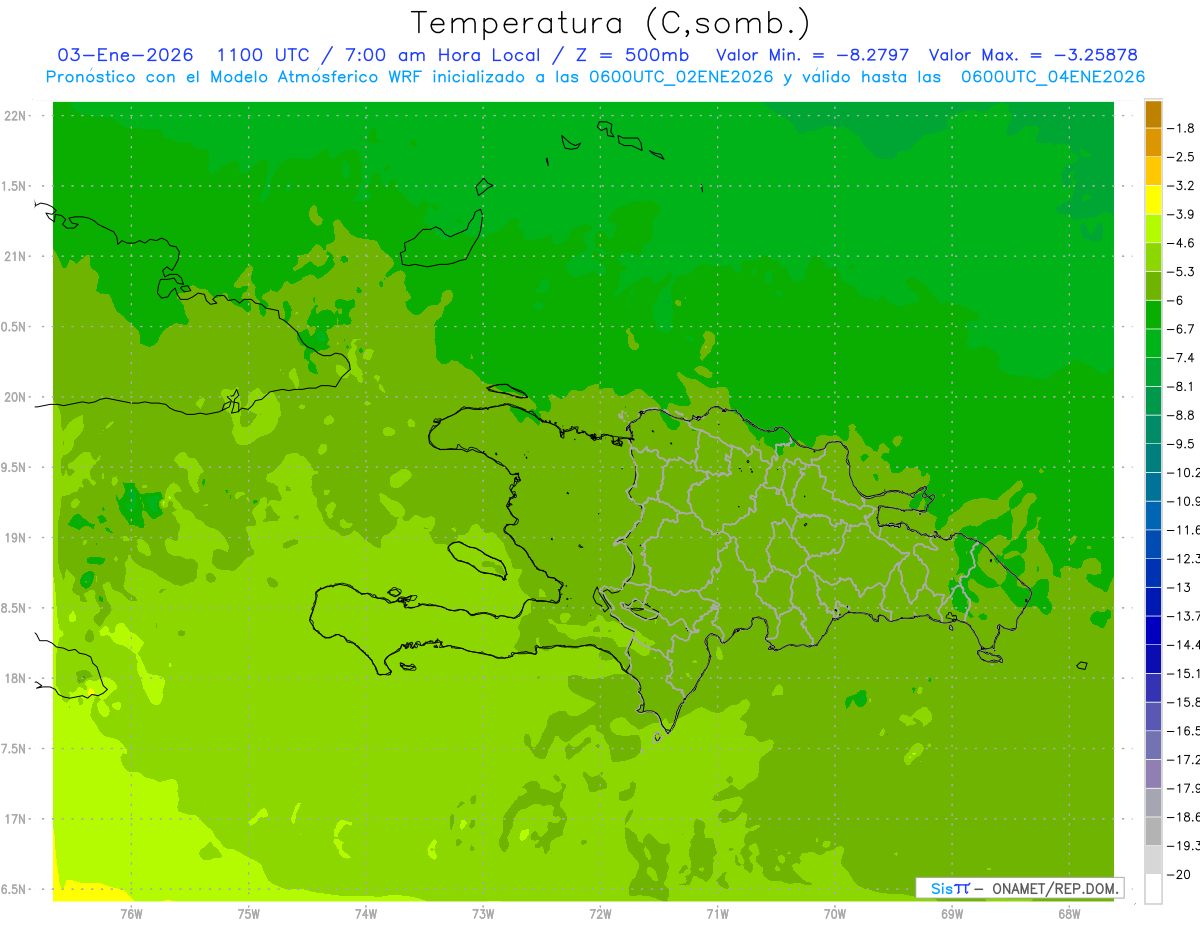Click the '-2.5' colorbar label
Image resolution: width=1200 pixels, height=927 pixels.
click(1181, 157)
